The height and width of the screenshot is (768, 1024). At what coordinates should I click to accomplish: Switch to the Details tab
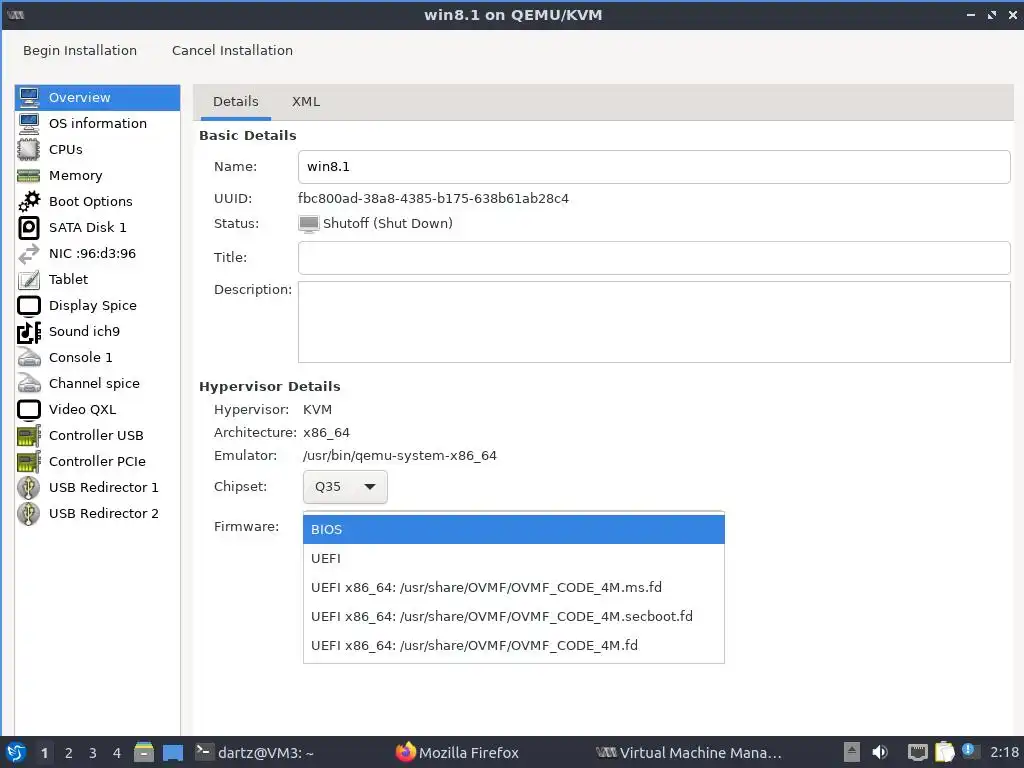pyautogui.click(x=236, y=102)
